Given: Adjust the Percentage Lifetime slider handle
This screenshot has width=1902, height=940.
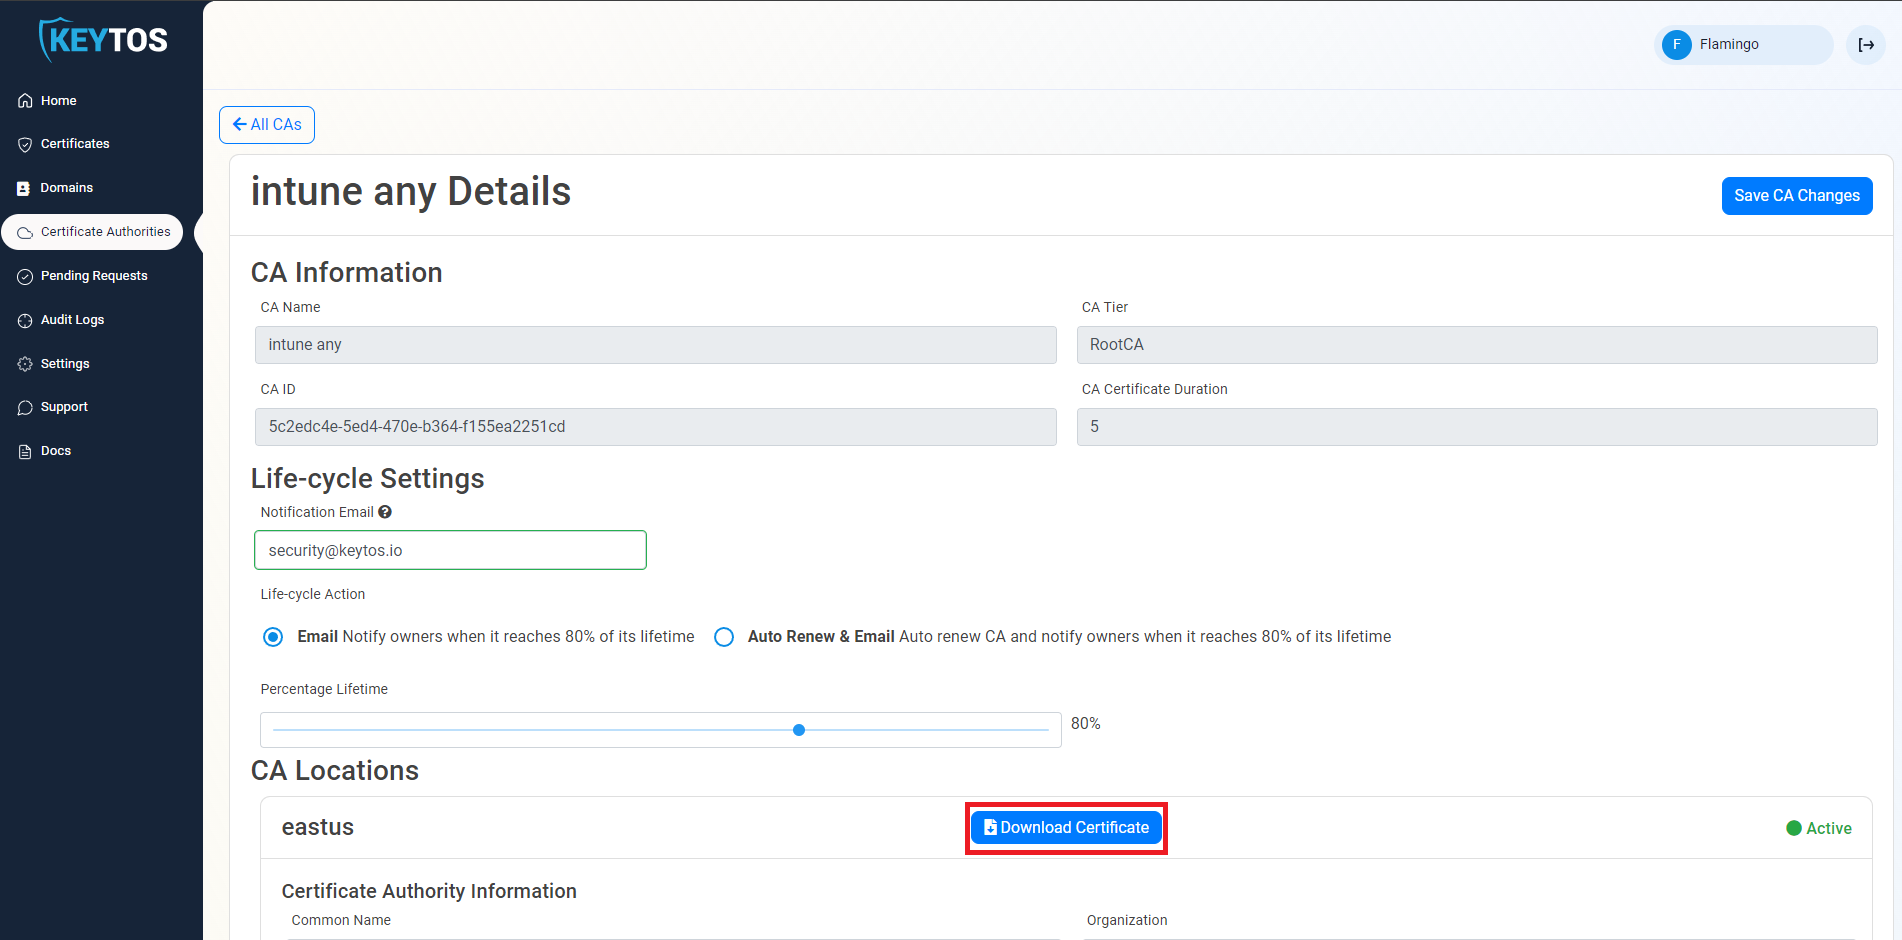Looking at the screenshot, I should point(798,729).
